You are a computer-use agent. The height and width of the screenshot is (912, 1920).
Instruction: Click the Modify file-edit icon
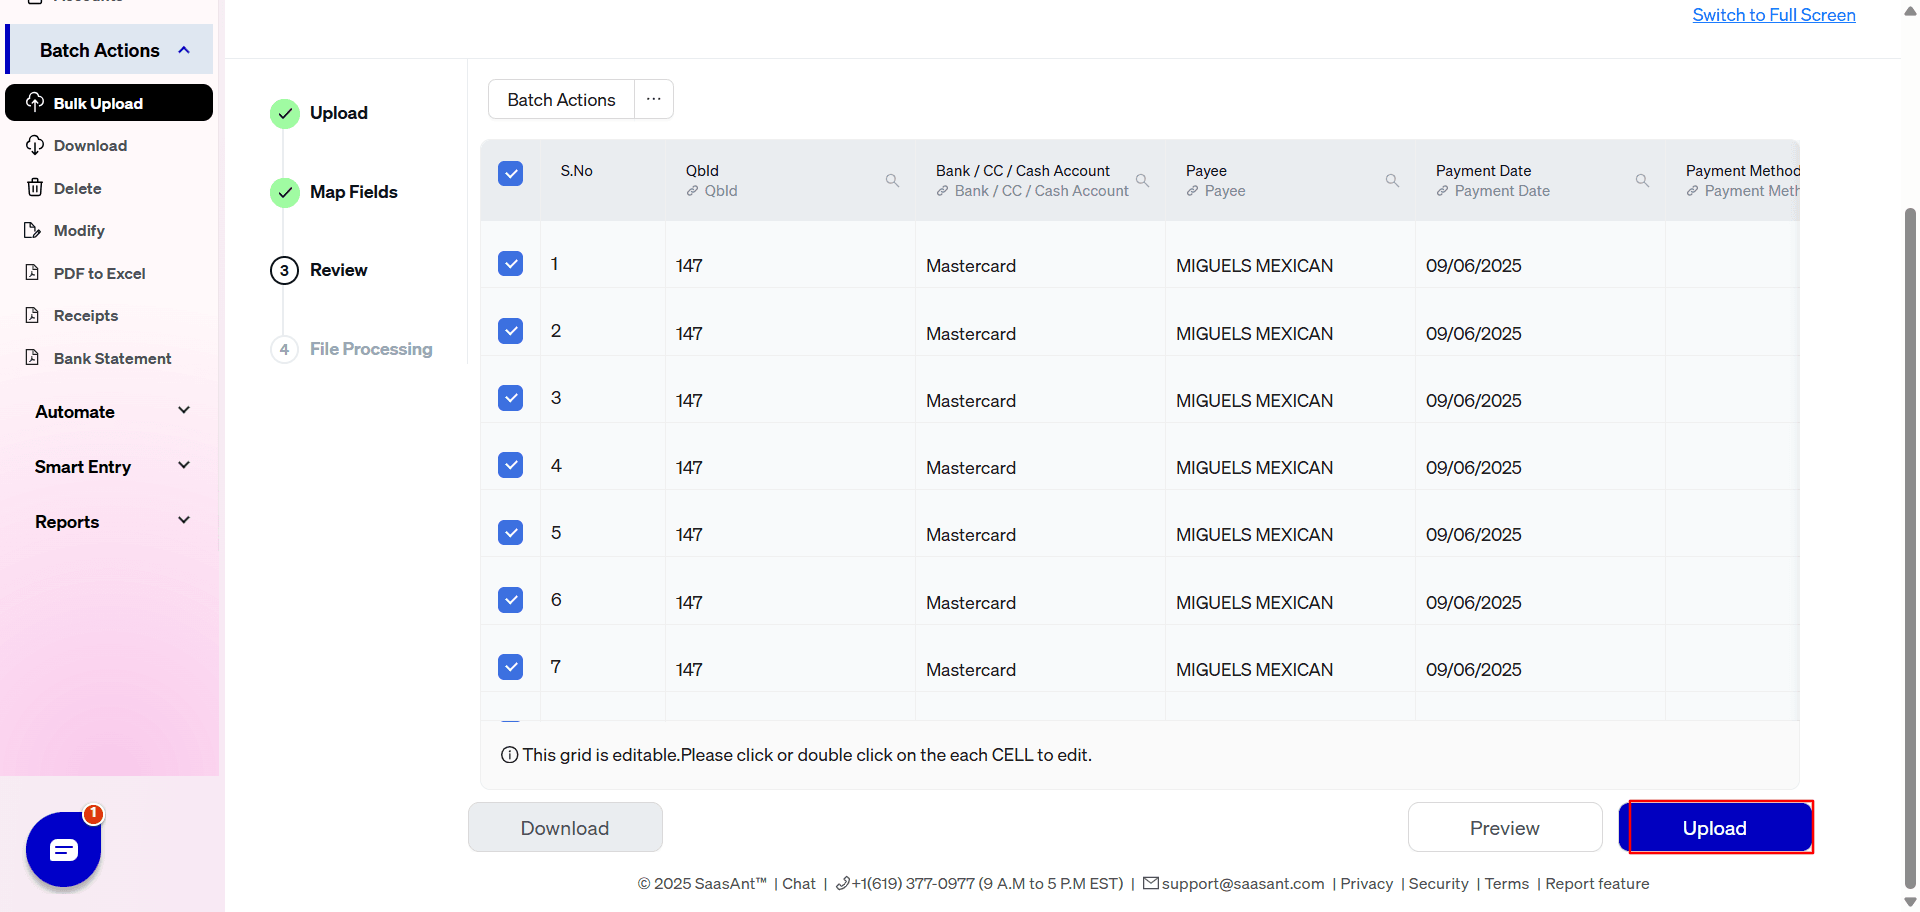coord(33,230)
